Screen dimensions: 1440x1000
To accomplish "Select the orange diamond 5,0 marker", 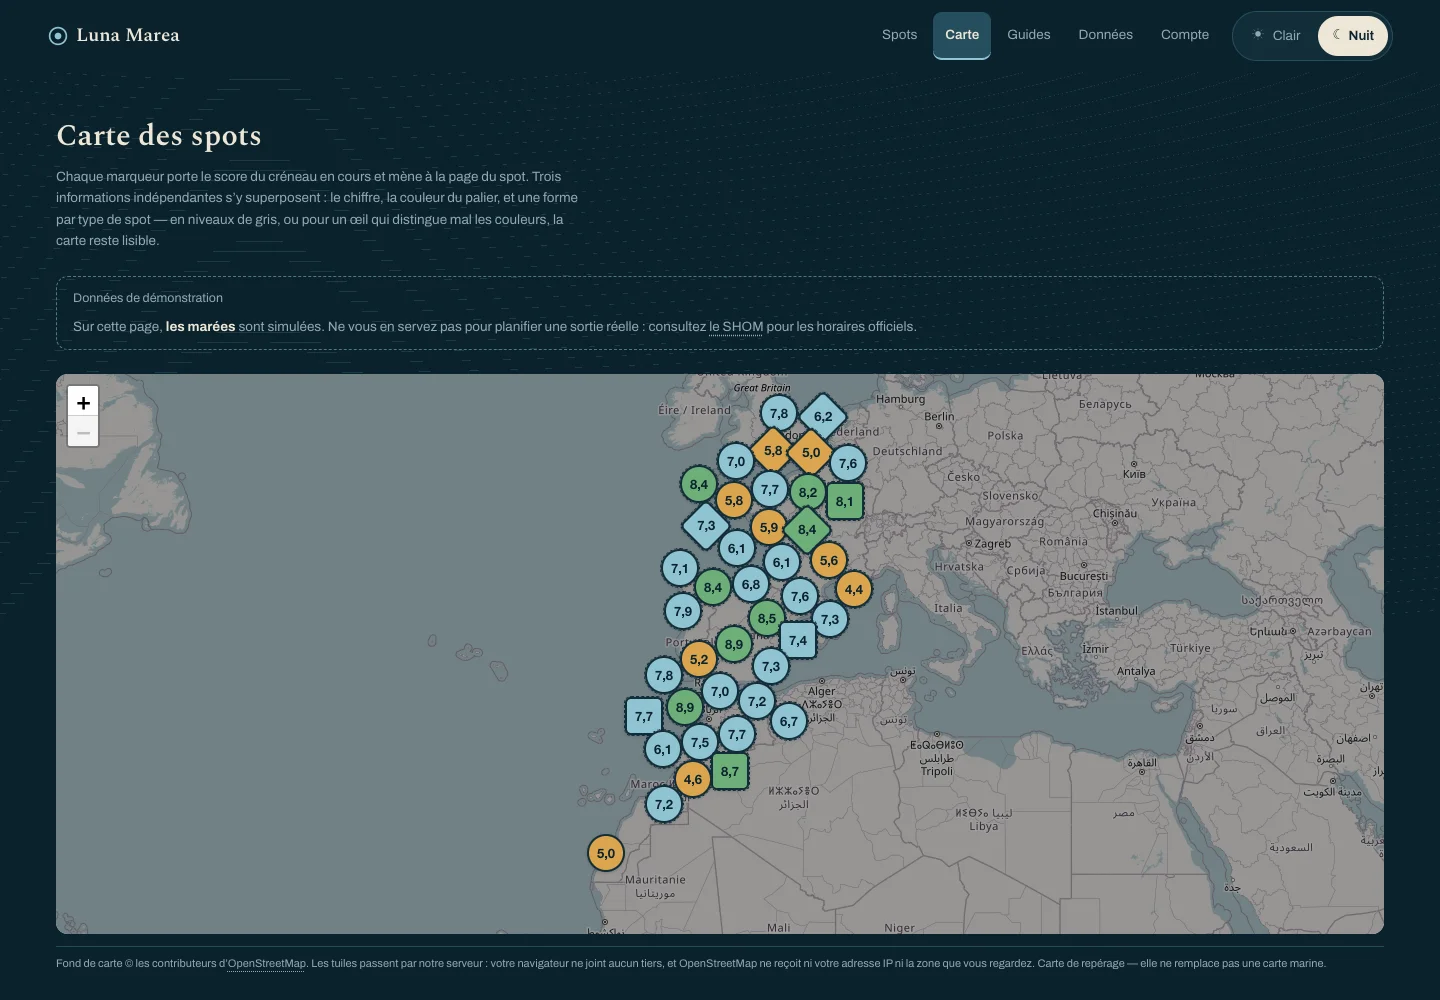I will [811, 452].
